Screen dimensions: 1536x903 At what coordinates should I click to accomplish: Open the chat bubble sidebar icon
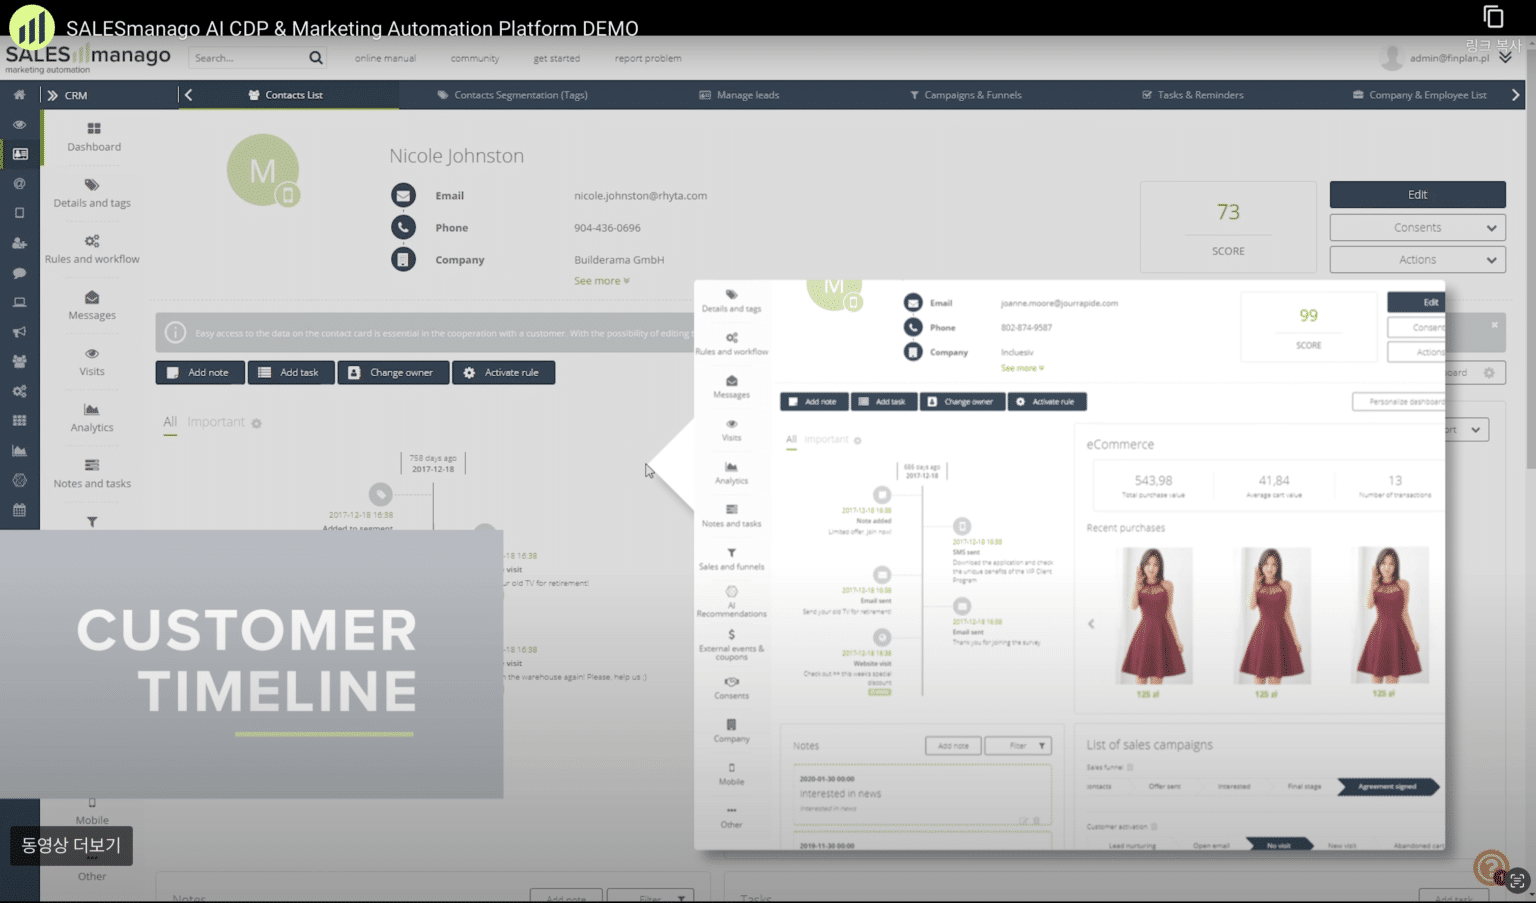19,273
